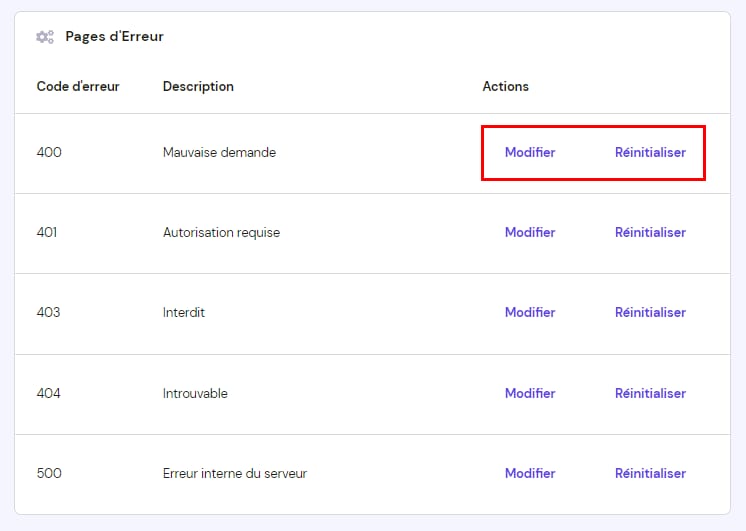The width and height of the screenshot is (746, 531).
Task: Reset the 400 Mauvaise demande page
Action: [x=650, y=153]
